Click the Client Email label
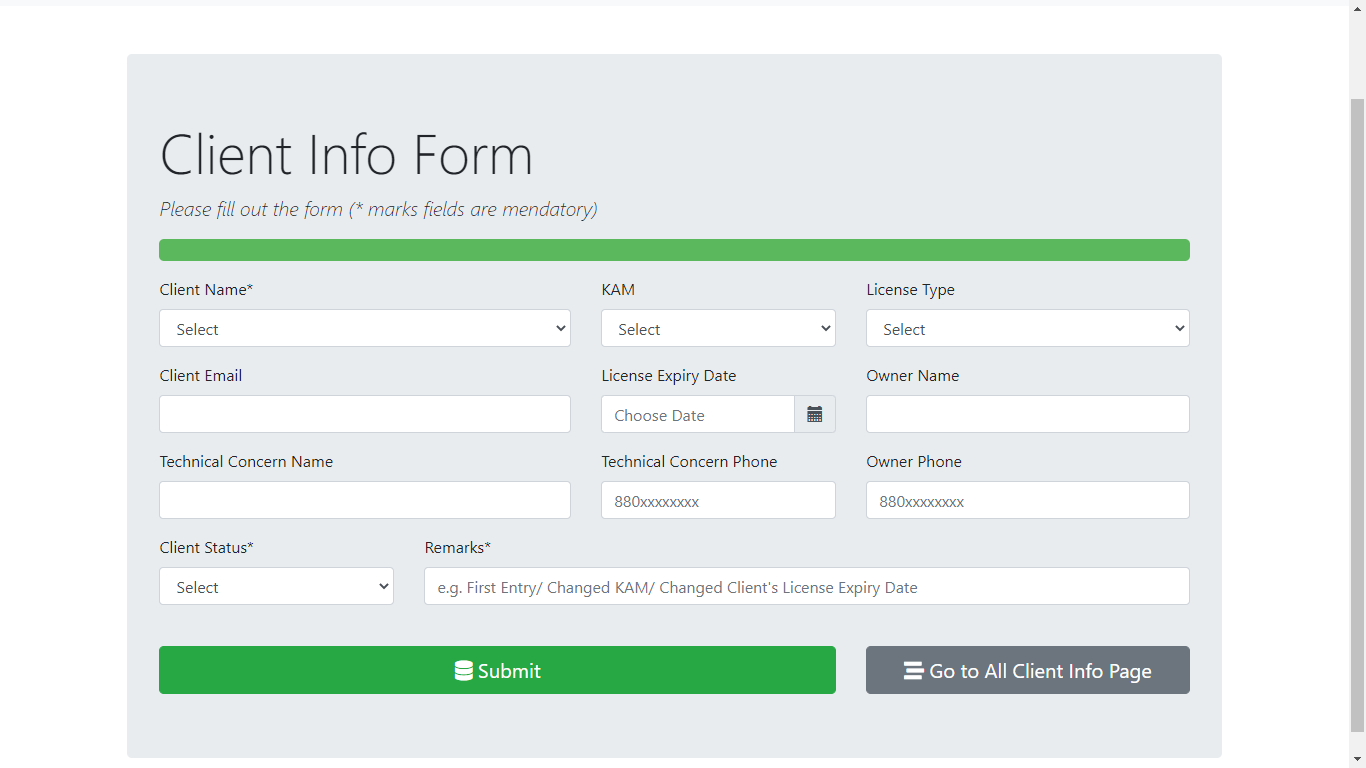 click(201, 376)
